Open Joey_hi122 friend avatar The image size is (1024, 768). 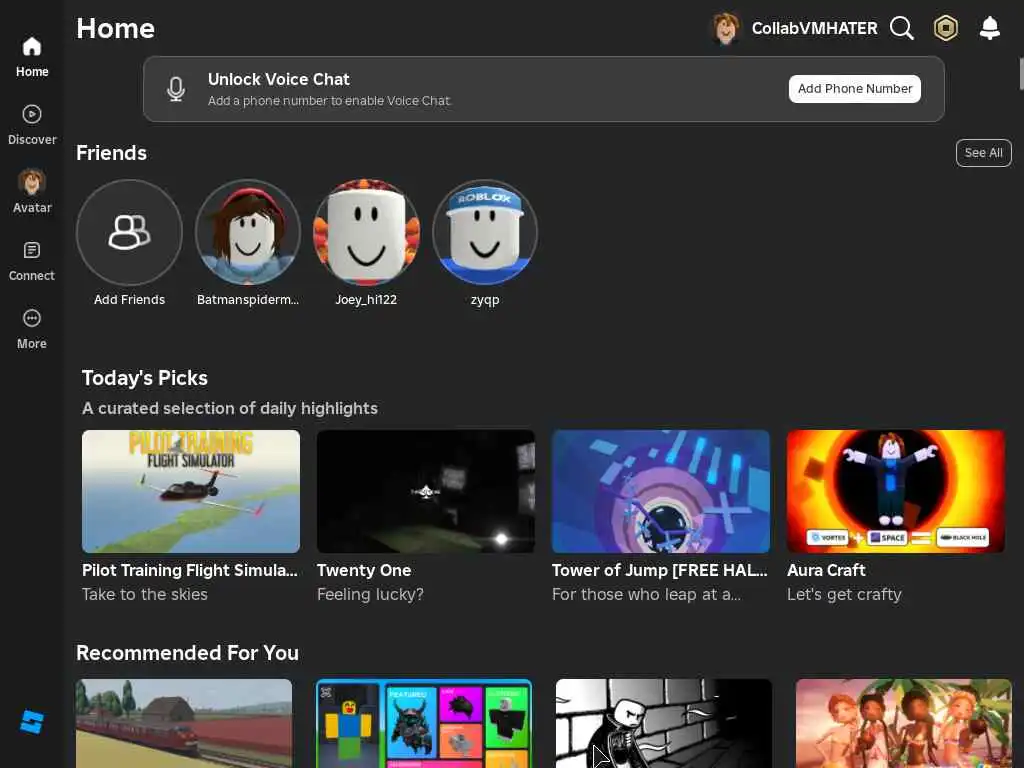tap(366, 232)
